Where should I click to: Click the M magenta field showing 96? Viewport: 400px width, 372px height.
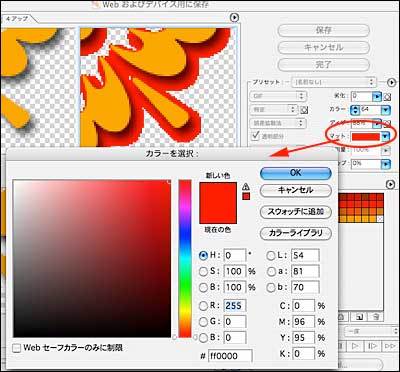(303, 322)
